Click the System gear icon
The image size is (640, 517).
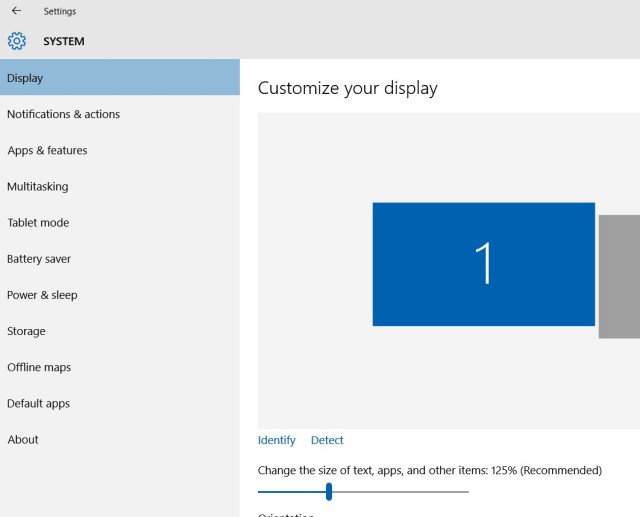tap(16, 41)
